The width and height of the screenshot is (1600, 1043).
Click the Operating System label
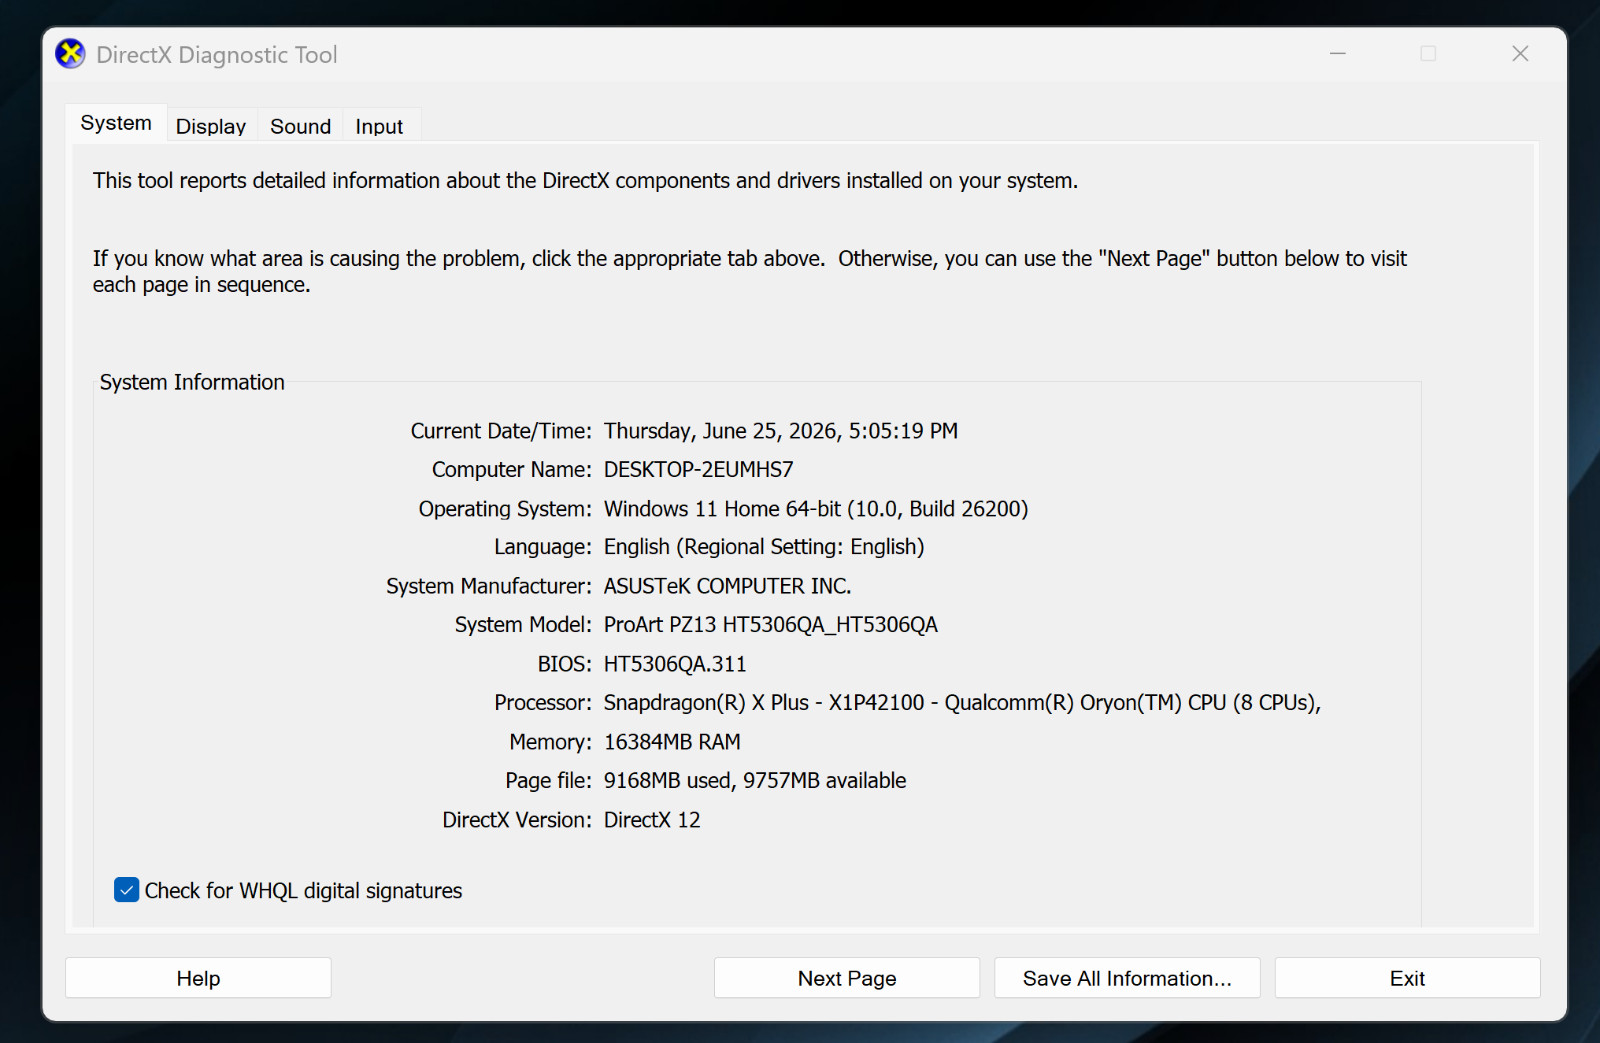tap(505, 509)
